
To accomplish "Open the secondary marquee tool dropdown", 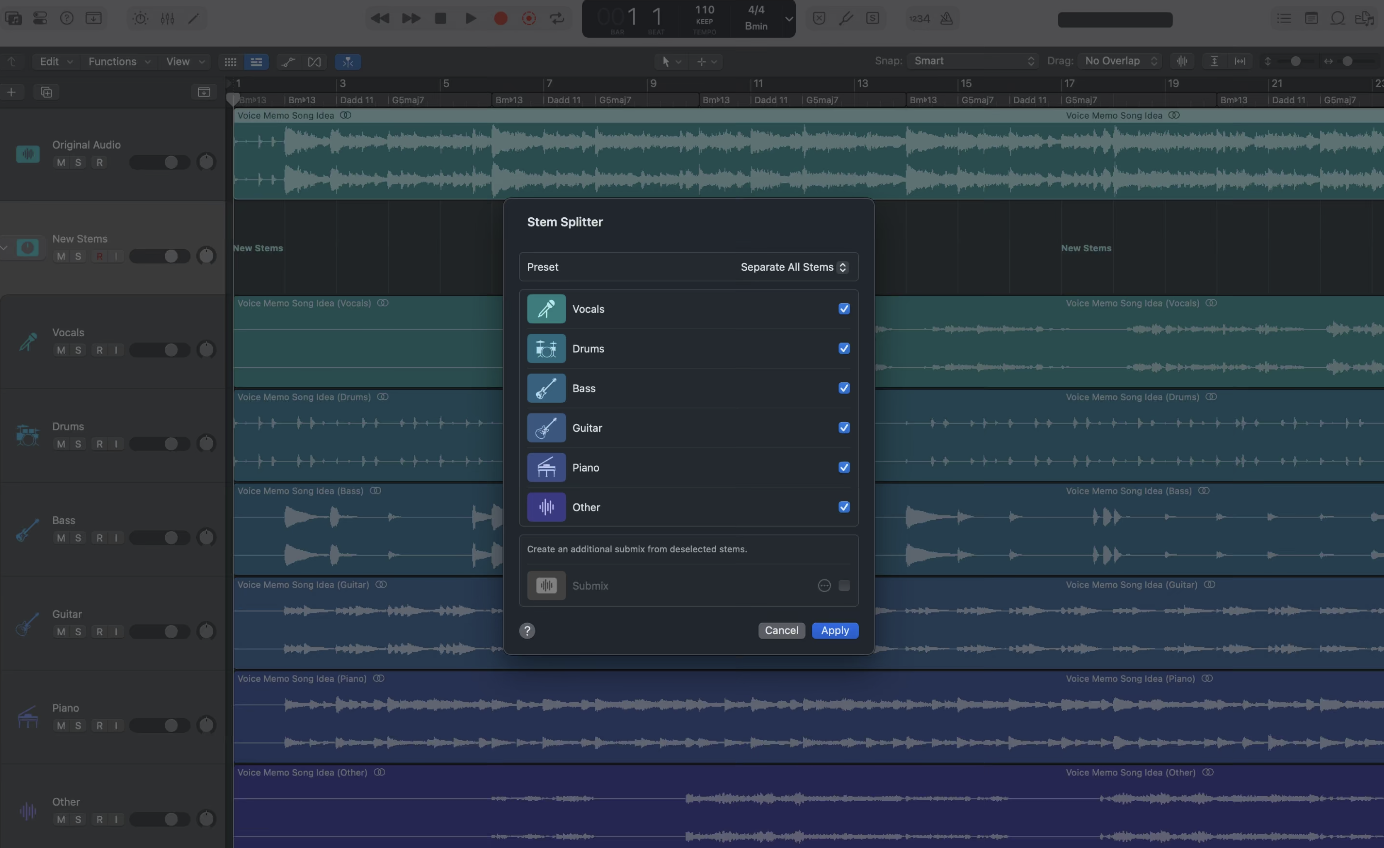I will (706, 61).
